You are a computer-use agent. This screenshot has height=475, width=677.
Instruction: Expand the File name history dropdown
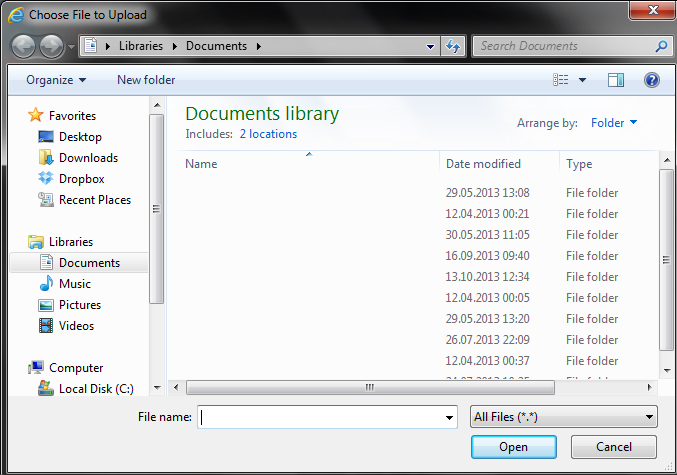point(449,417)
